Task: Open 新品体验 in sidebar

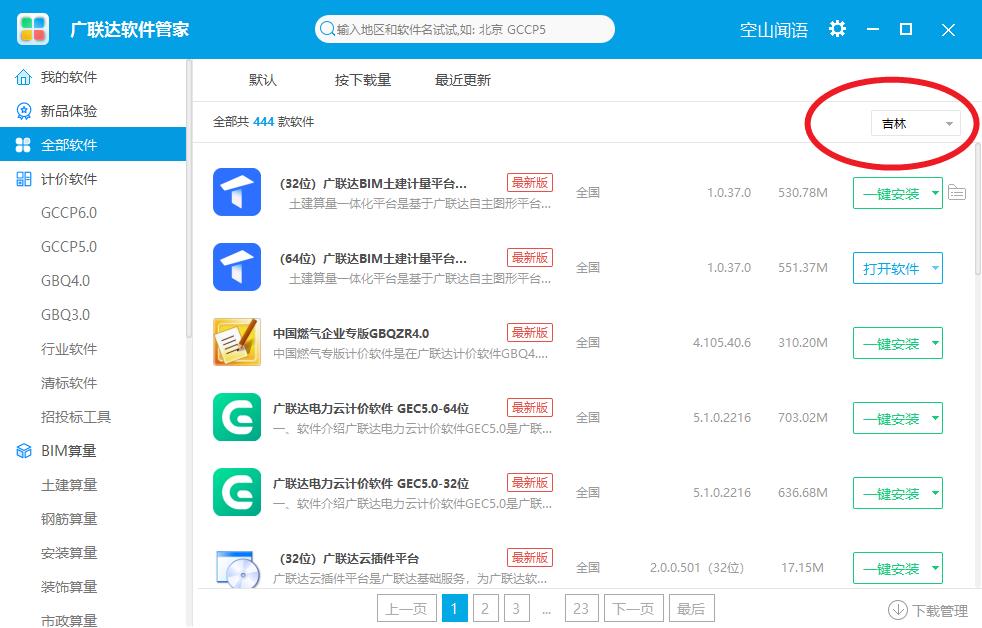Action: pyautogui.click(x=93, y=111)
